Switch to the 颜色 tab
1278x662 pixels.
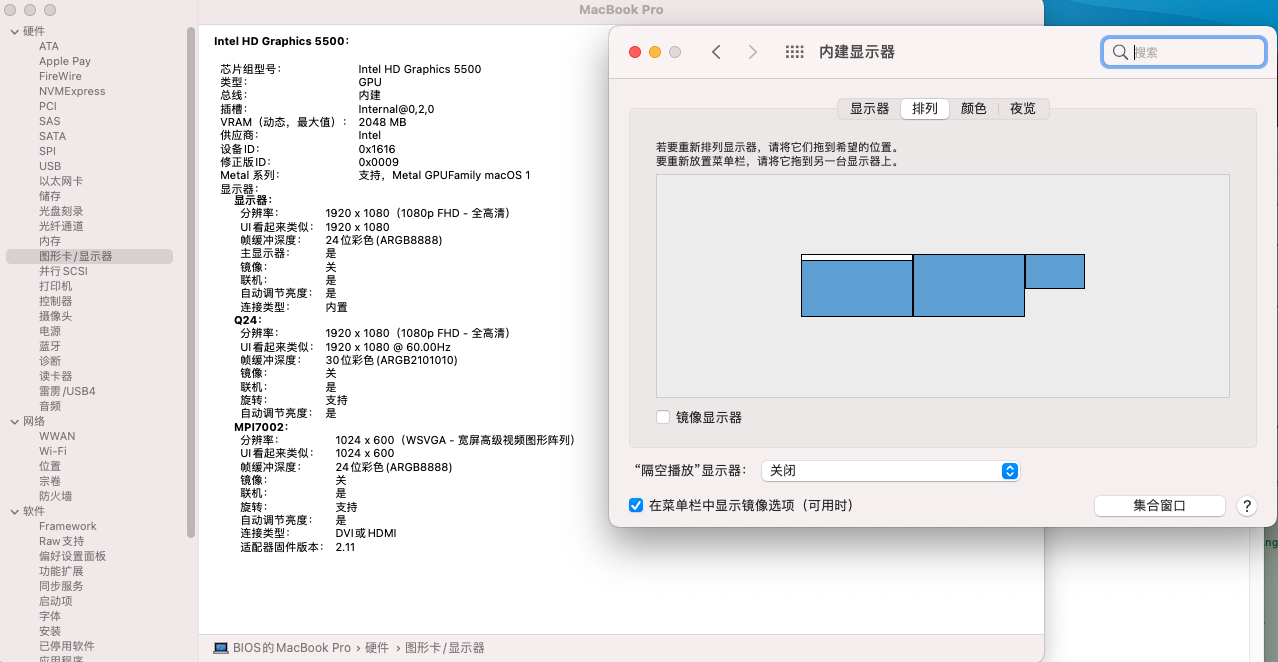point(974,108)
